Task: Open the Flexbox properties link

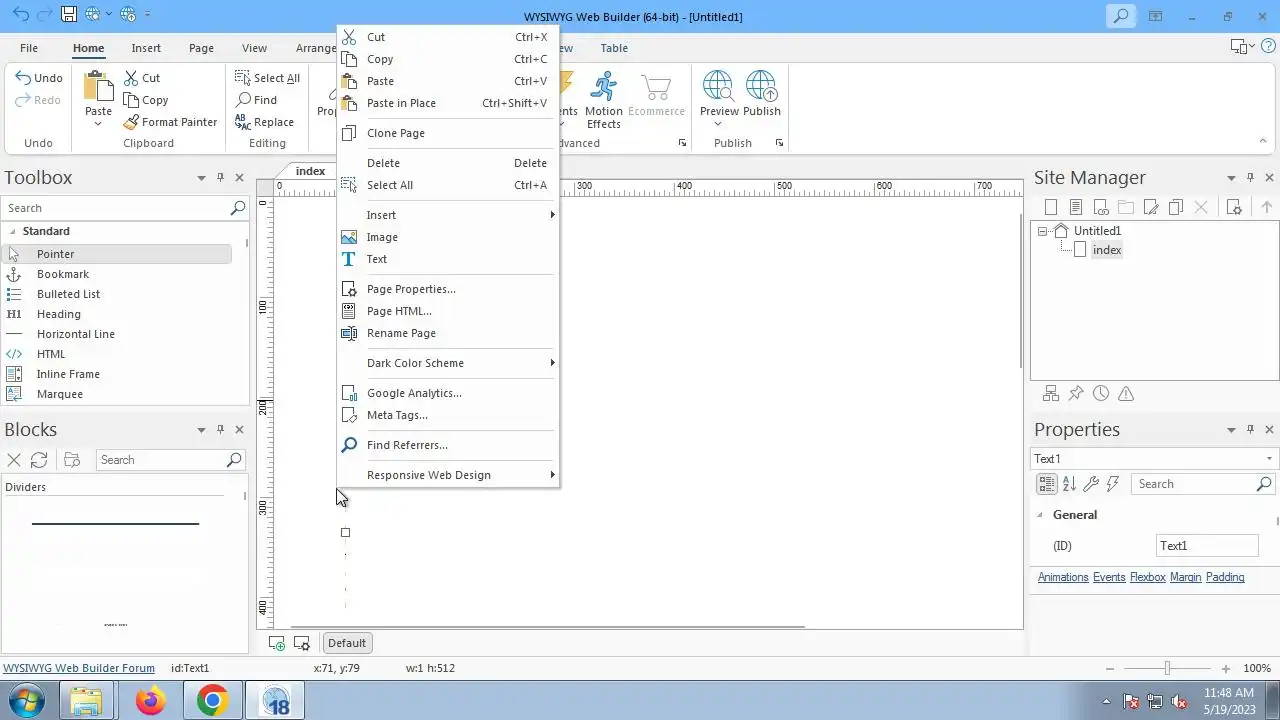Action: point(1148,577)
